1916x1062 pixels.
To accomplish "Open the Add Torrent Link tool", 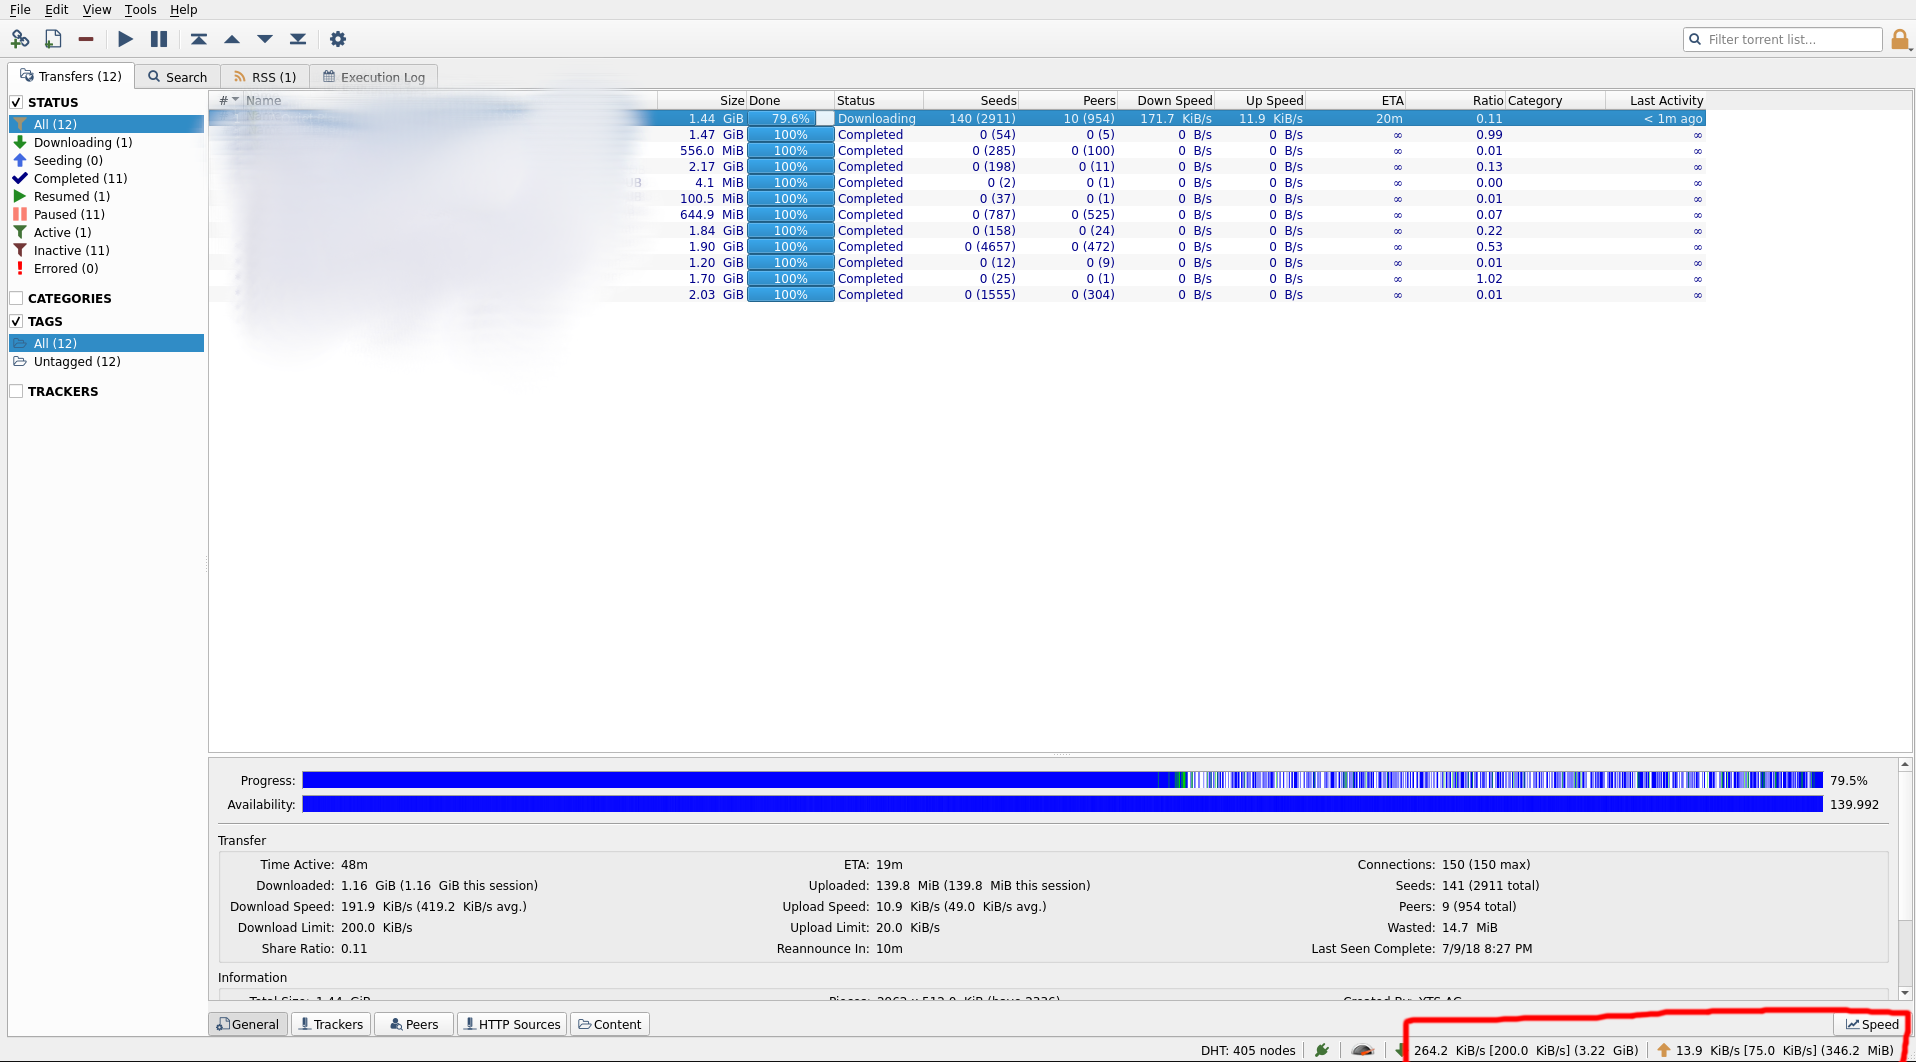I will coord(20,39).
